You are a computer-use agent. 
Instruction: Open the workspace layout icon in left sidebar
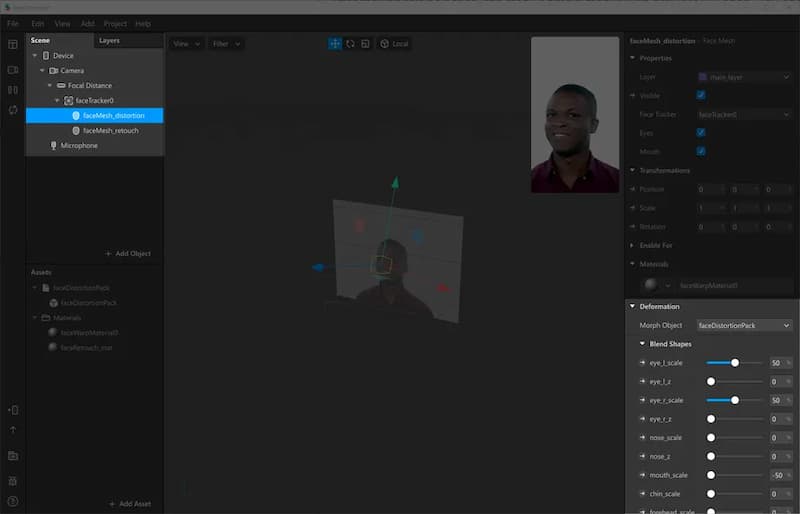13,44
